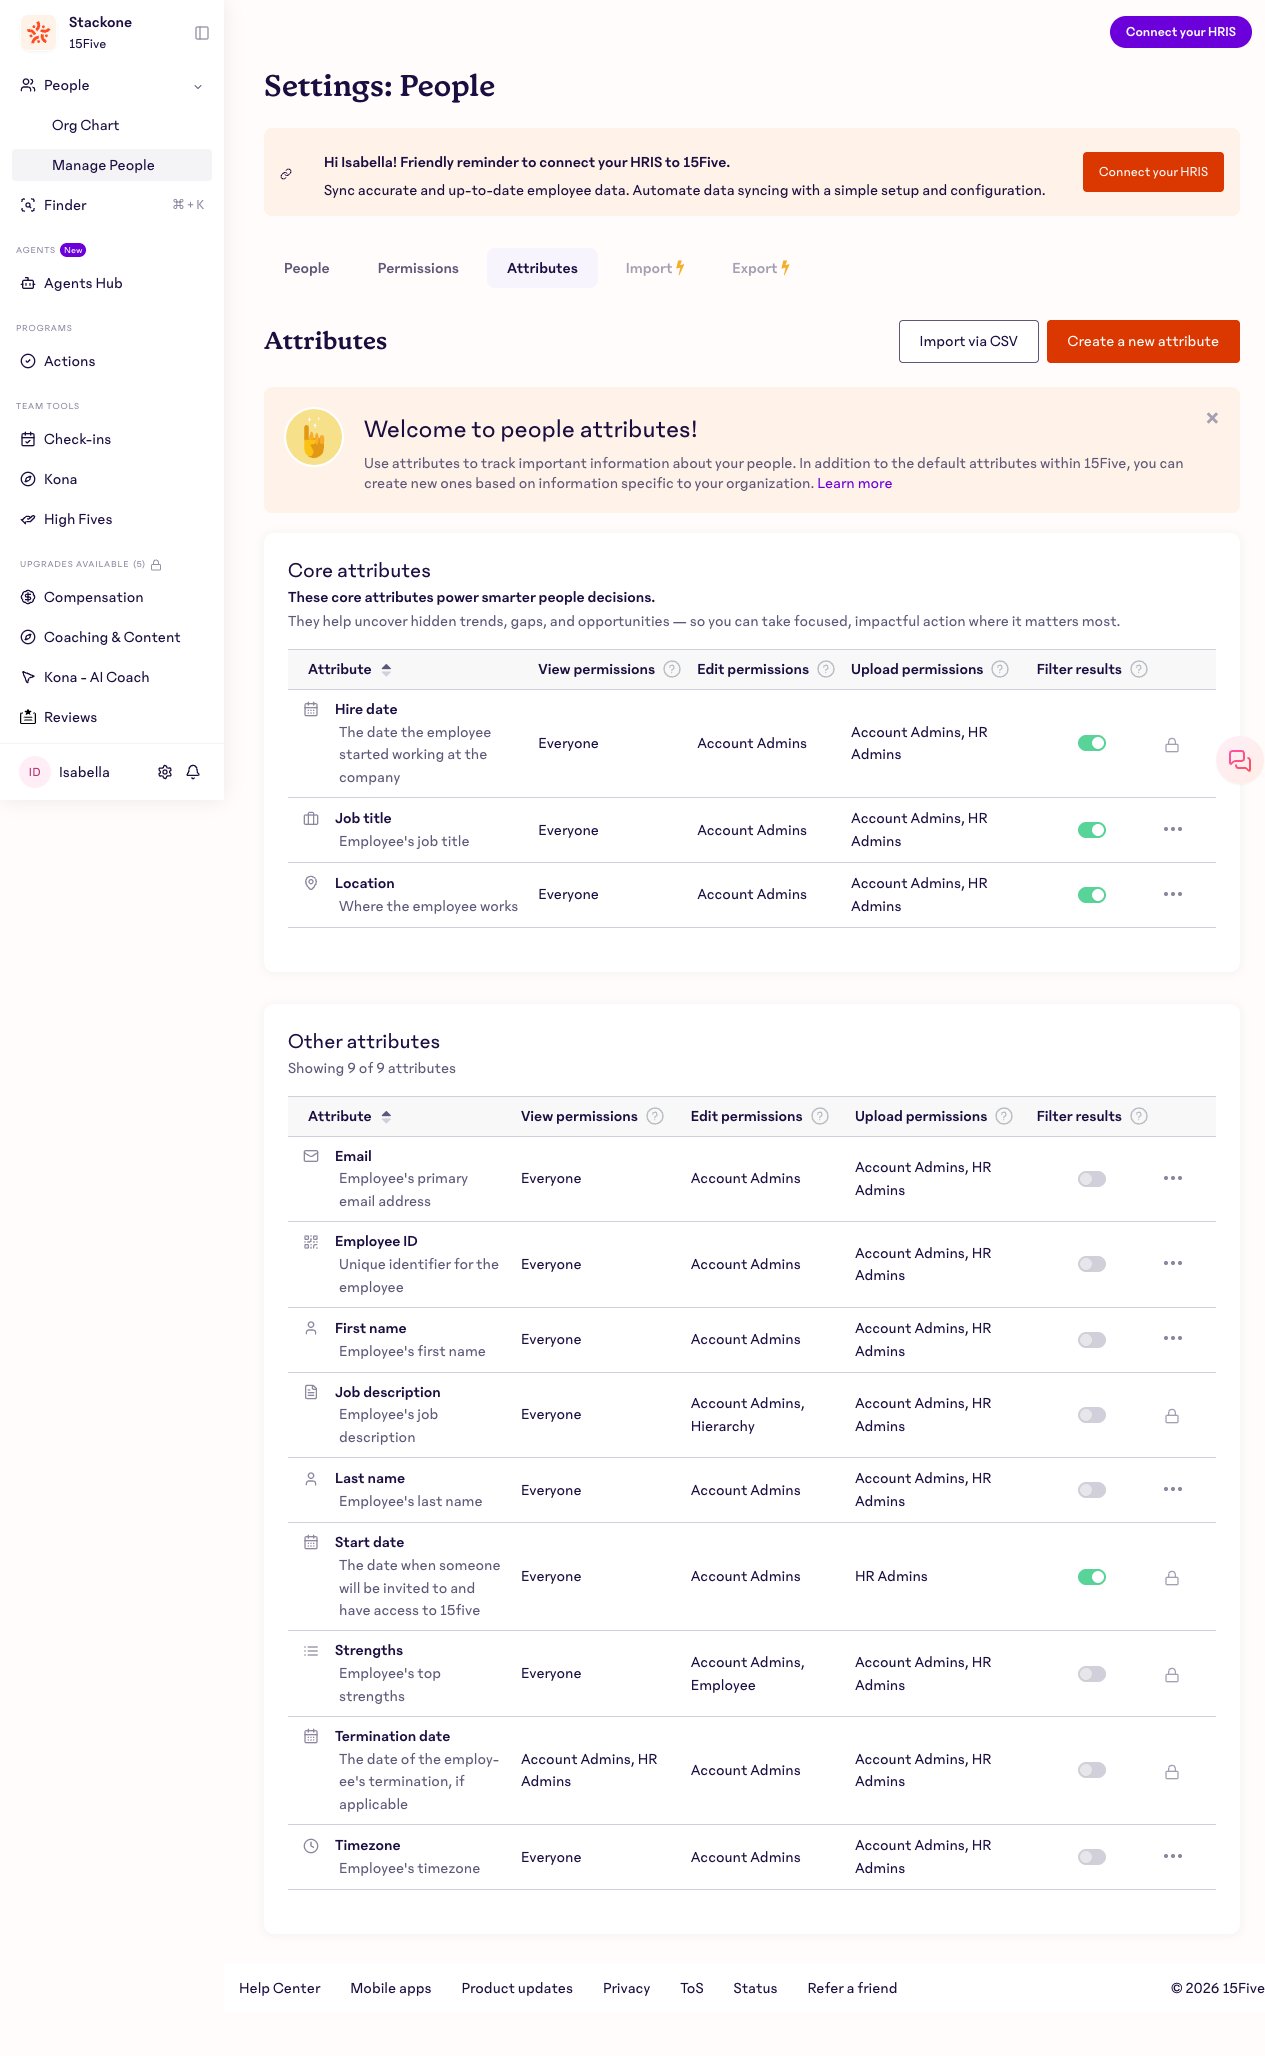Open the Import tab
1265x2056 pixels.
click(655, 268)
